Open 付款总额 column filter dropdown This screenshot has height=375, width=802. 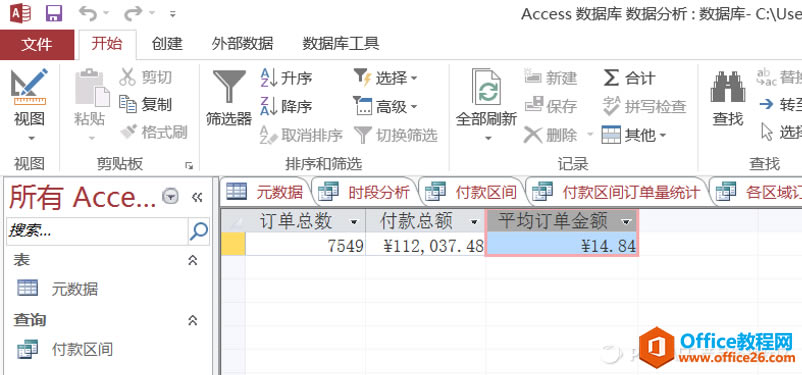click(474, 222)
